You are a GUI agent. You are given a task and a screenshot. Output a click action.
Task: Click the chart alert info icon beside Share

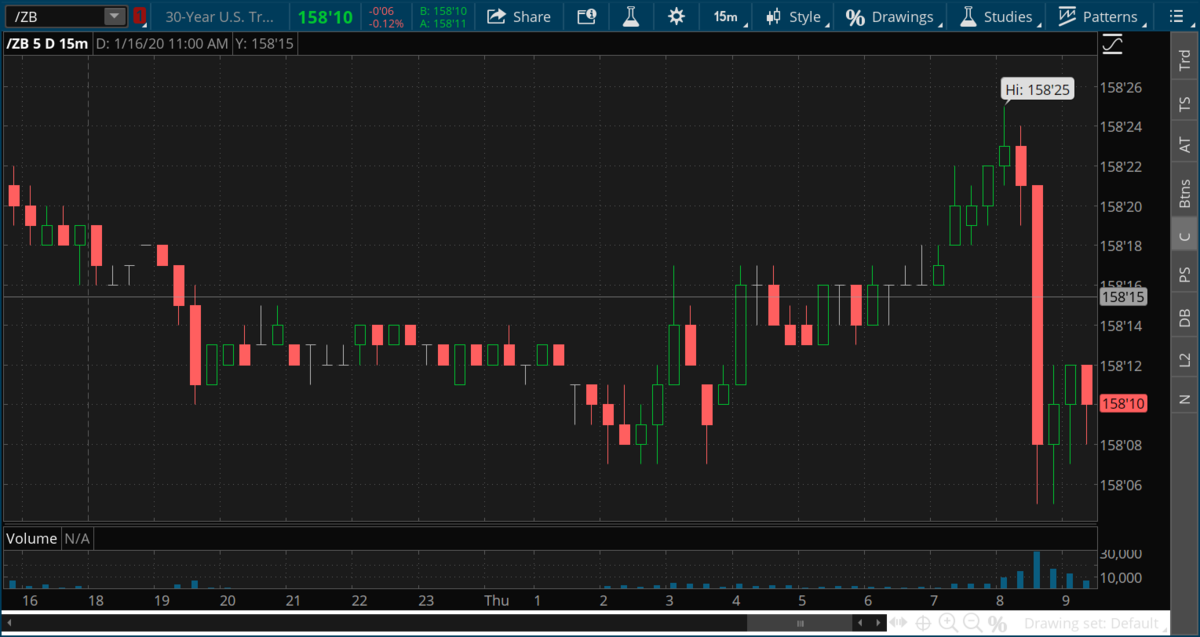[586, 16]
